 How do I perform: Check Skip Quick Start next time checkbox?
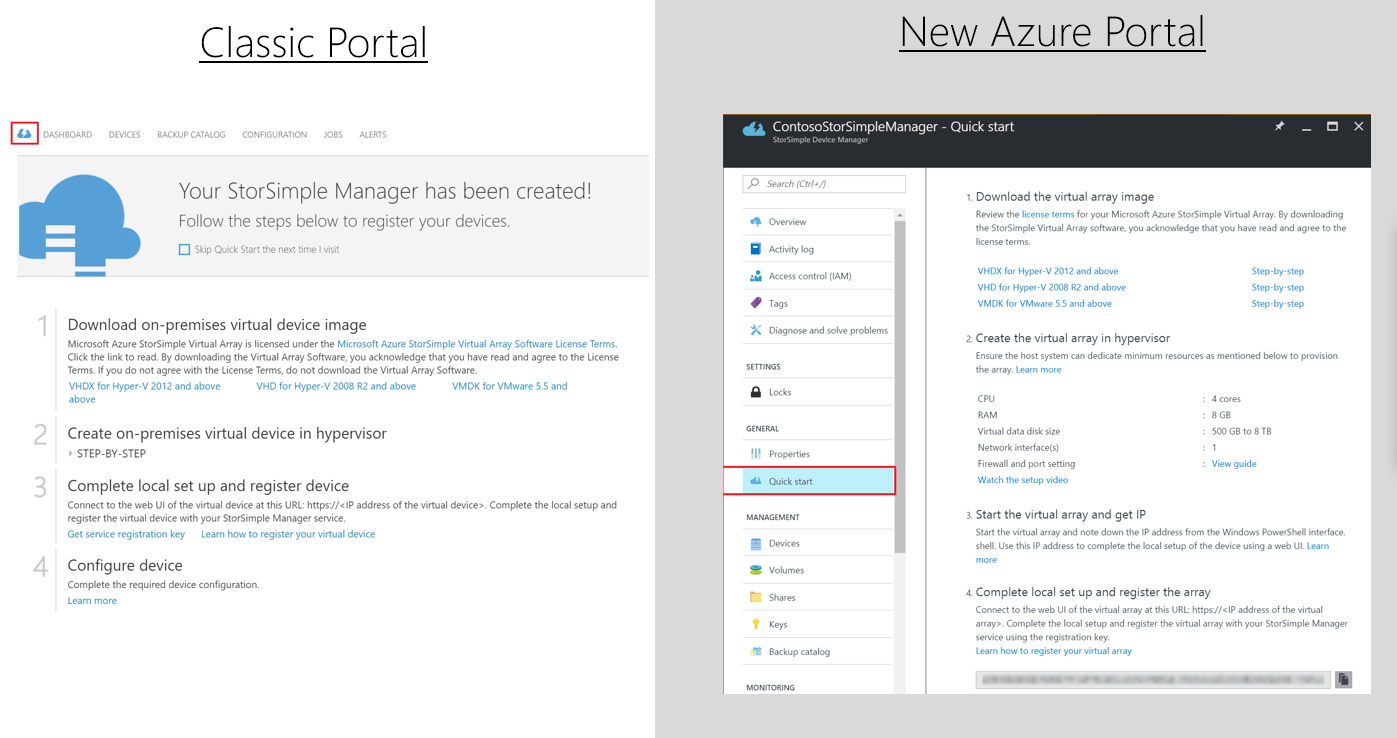pos(184,250)
